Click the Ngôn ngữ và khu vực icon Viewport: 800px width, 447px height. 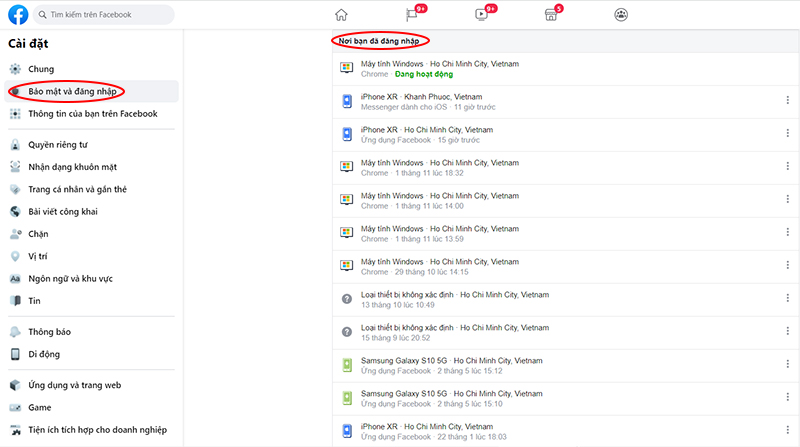15,279
